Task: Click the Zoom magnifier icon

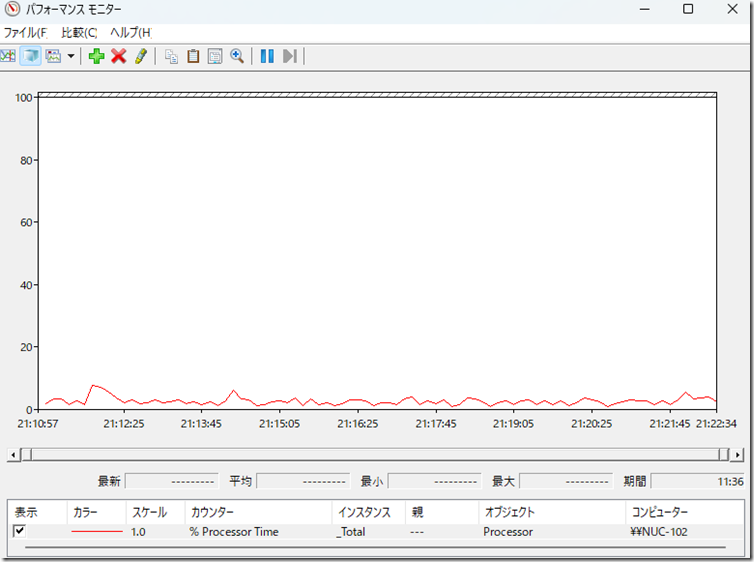Action: click(237, 56)
